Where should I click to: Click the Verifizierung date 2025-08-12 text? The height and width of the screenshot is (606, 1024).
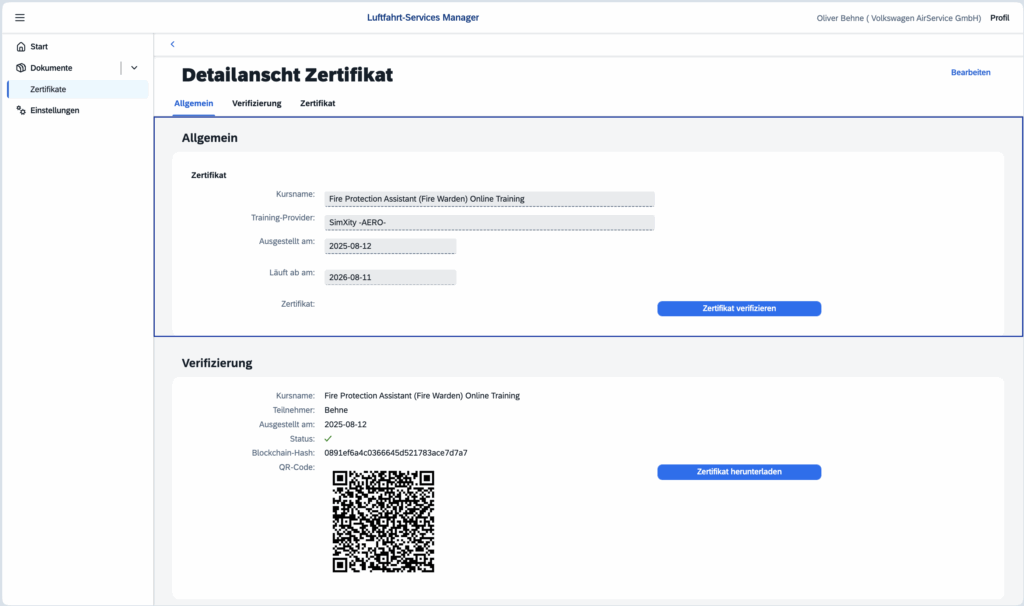tap(345, 424)
